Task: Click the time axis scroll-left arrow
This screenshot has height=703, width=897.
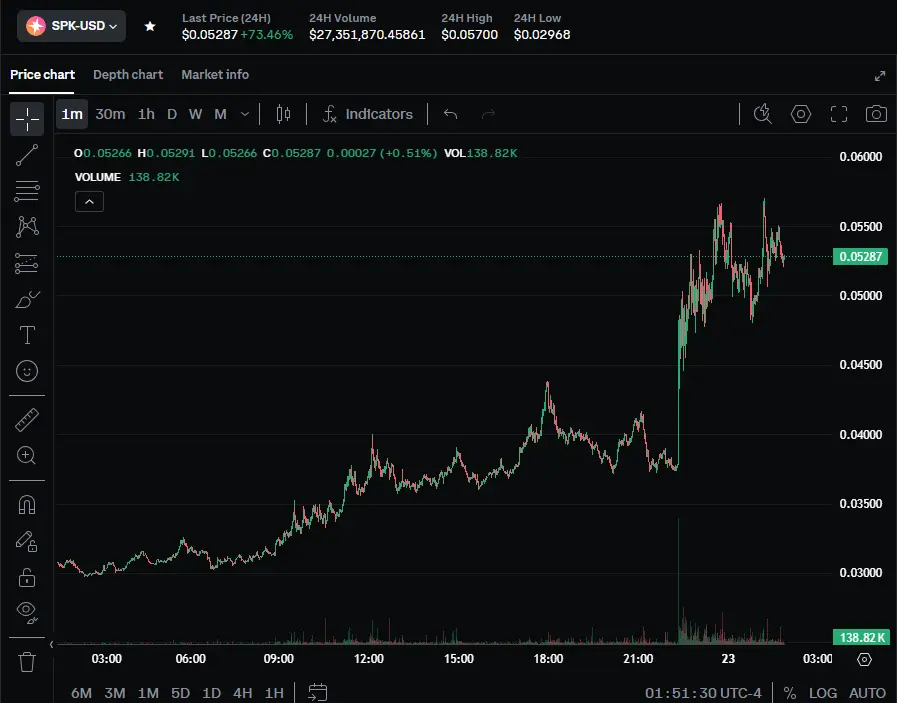Action: [x=51, y=645]
